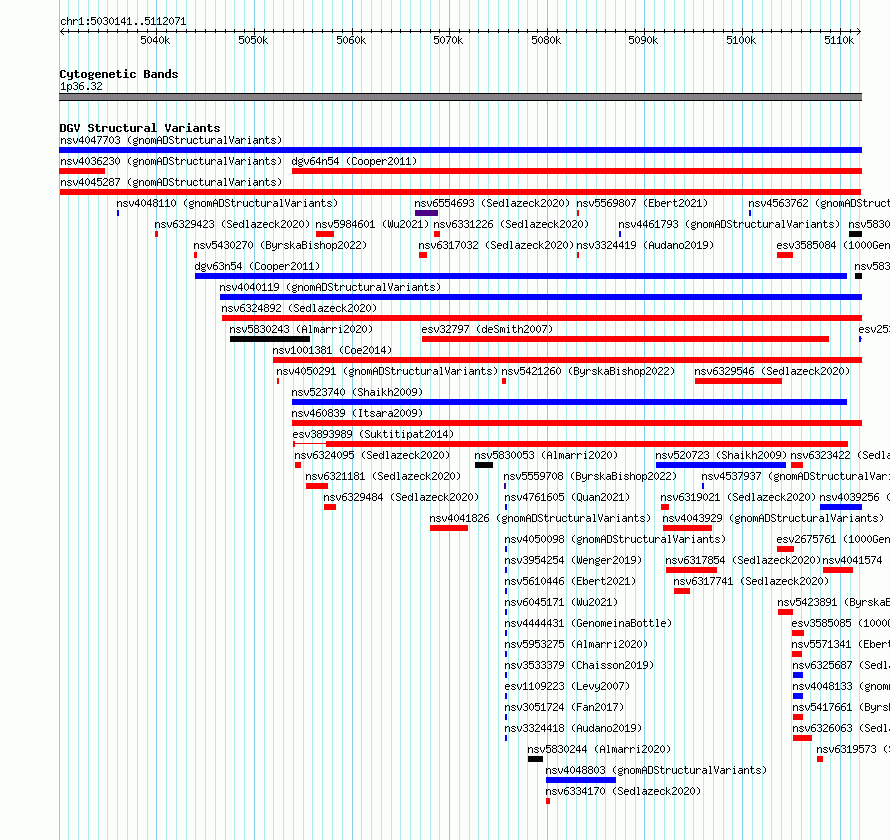Select nsv6329423 Sedlazeck2020 label

[232, 224]
